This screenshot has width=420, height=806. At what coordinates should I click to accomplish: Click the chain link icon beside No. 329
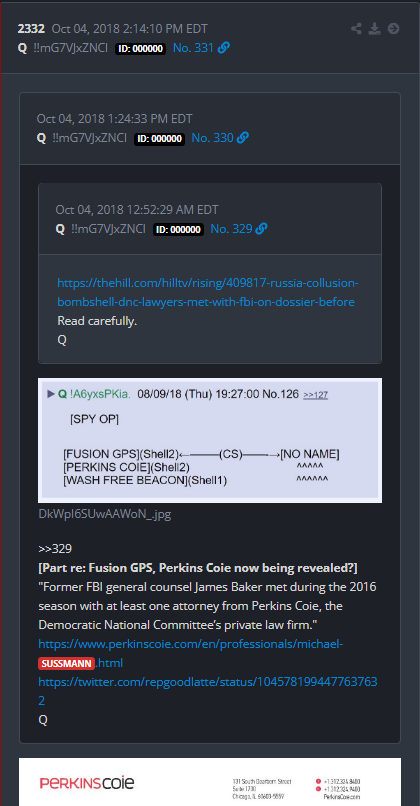(x=261, y=229)
